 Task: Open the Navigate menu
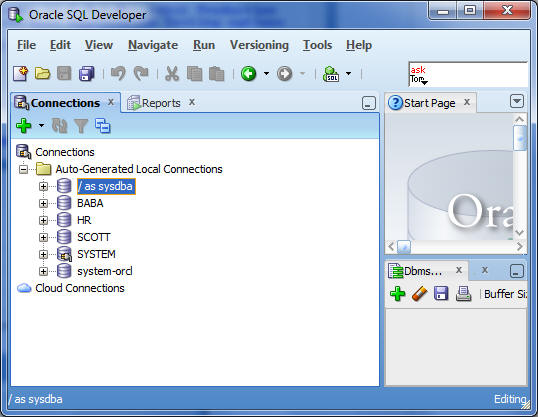[153, 45]
